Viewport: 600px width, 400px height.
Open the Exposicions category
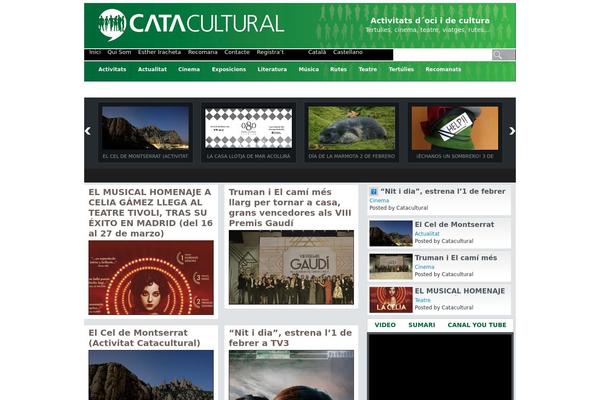(x=229, y=69)
